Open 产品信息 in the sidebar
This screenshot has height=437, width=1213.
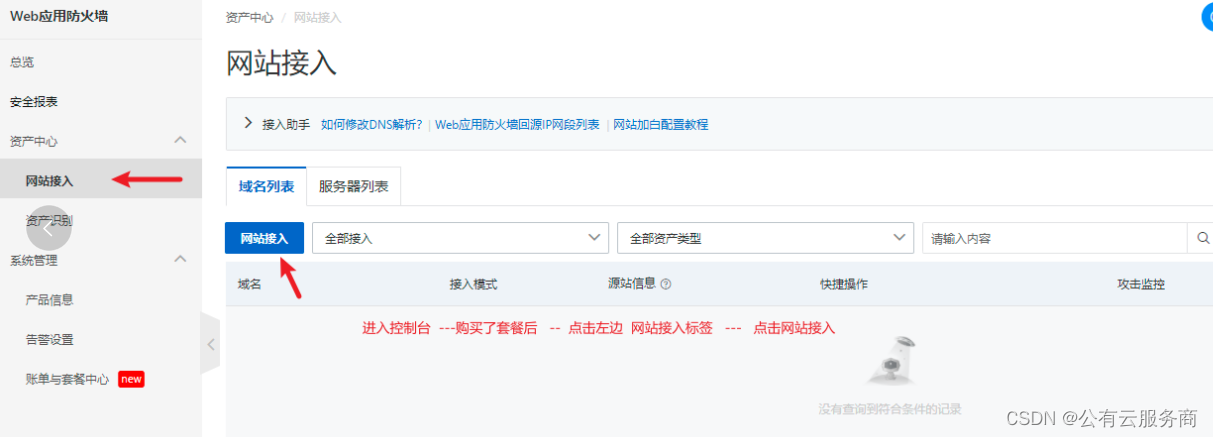(50, 300)
